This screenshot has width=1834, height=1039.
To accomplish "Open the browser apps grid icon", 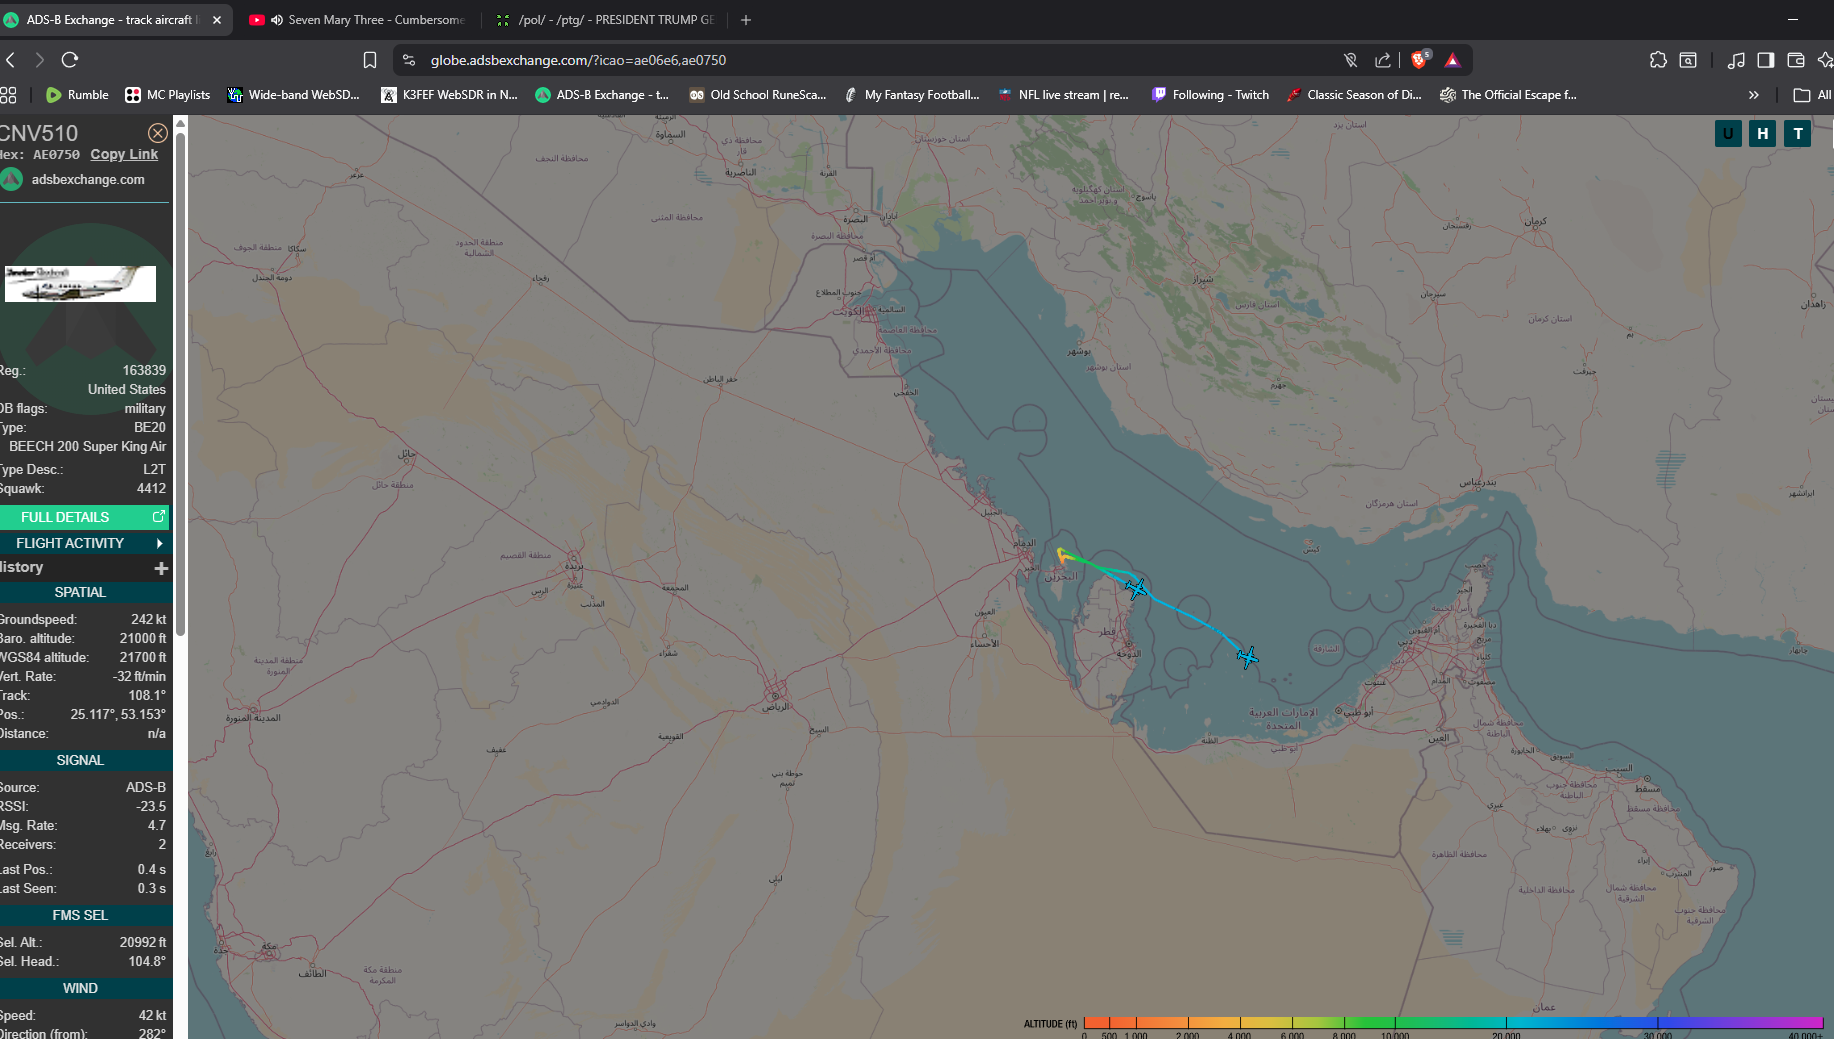I will (9, 95).
